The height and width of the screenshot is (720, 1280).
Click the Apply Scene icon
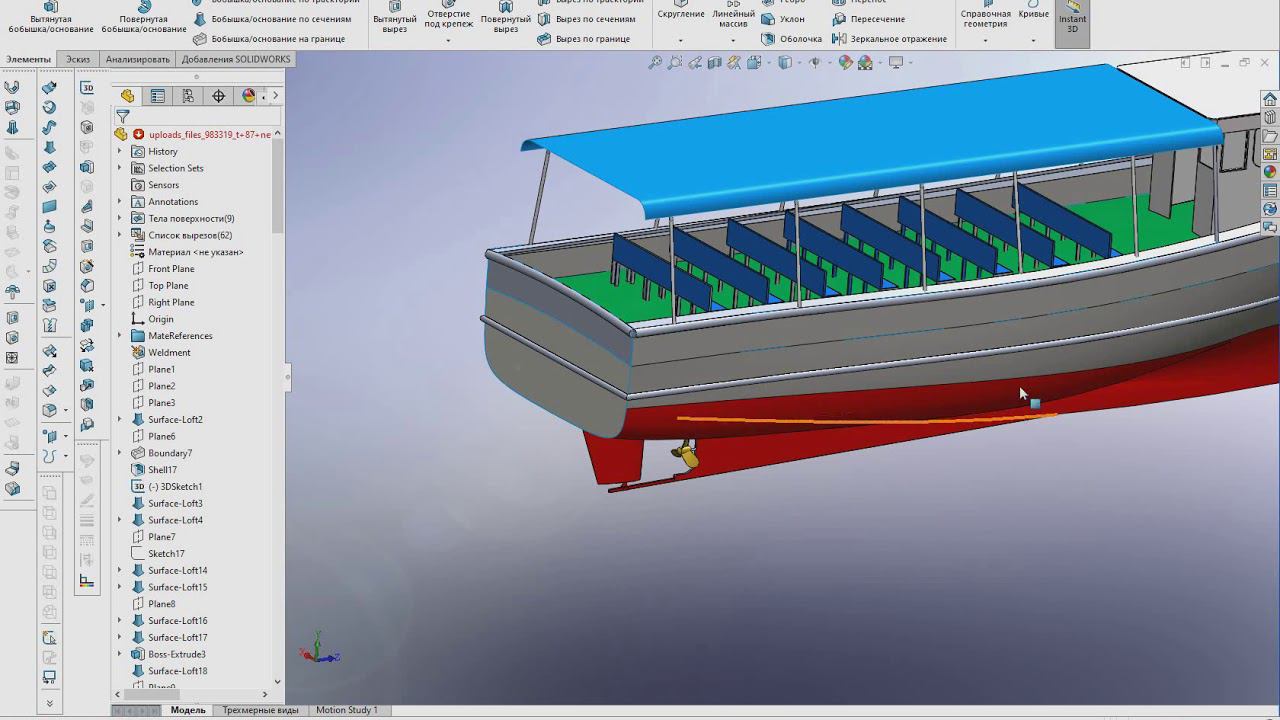coord(866,62)
